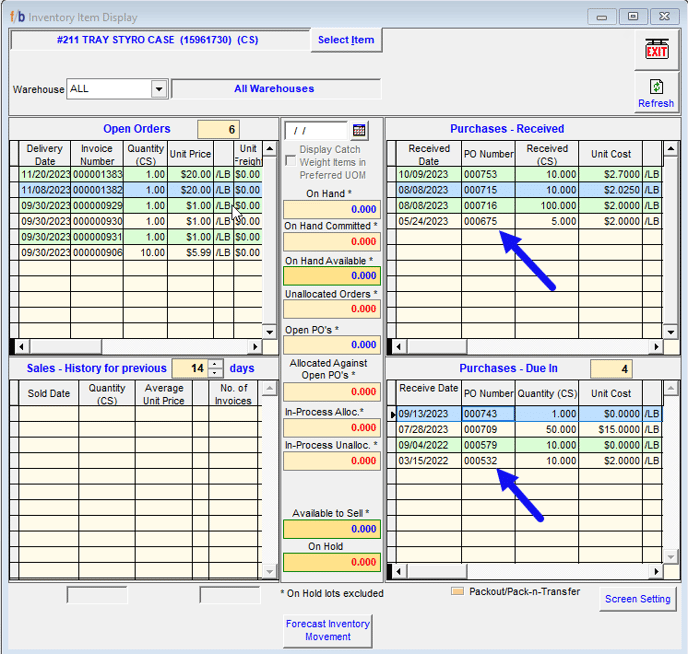688x654 pixels.
Task: Click the date input field beside calendar
Action: point(316,130)
